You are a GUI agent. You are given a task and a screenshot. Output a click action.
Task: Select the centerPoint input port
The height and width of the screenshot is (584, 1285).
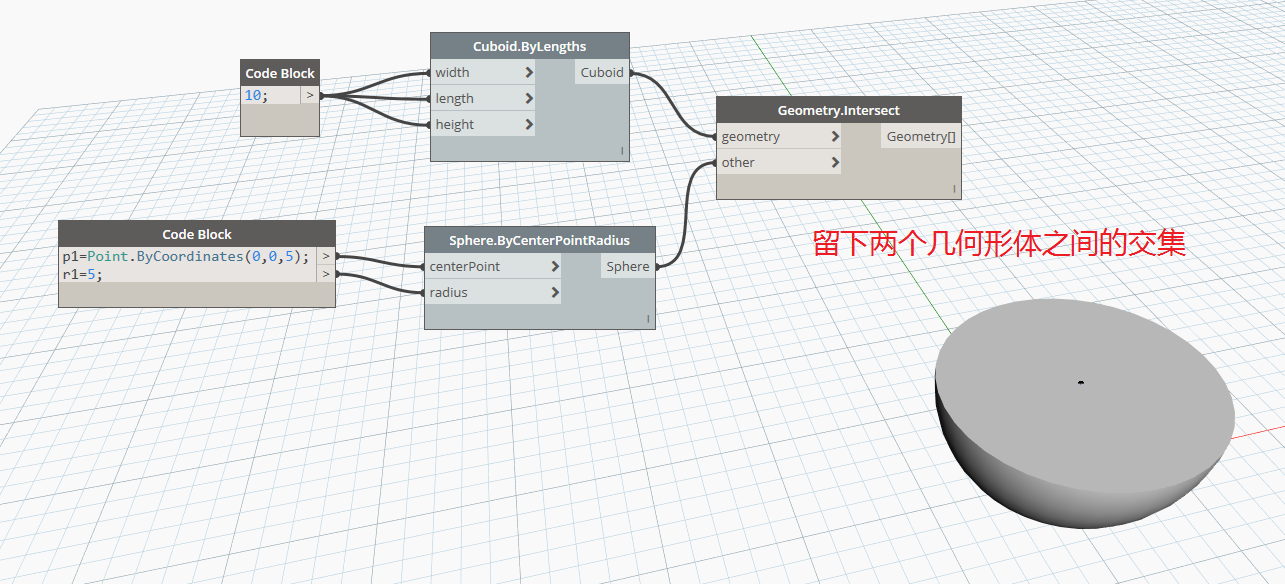pyautogui.click(x=493, y=267)
